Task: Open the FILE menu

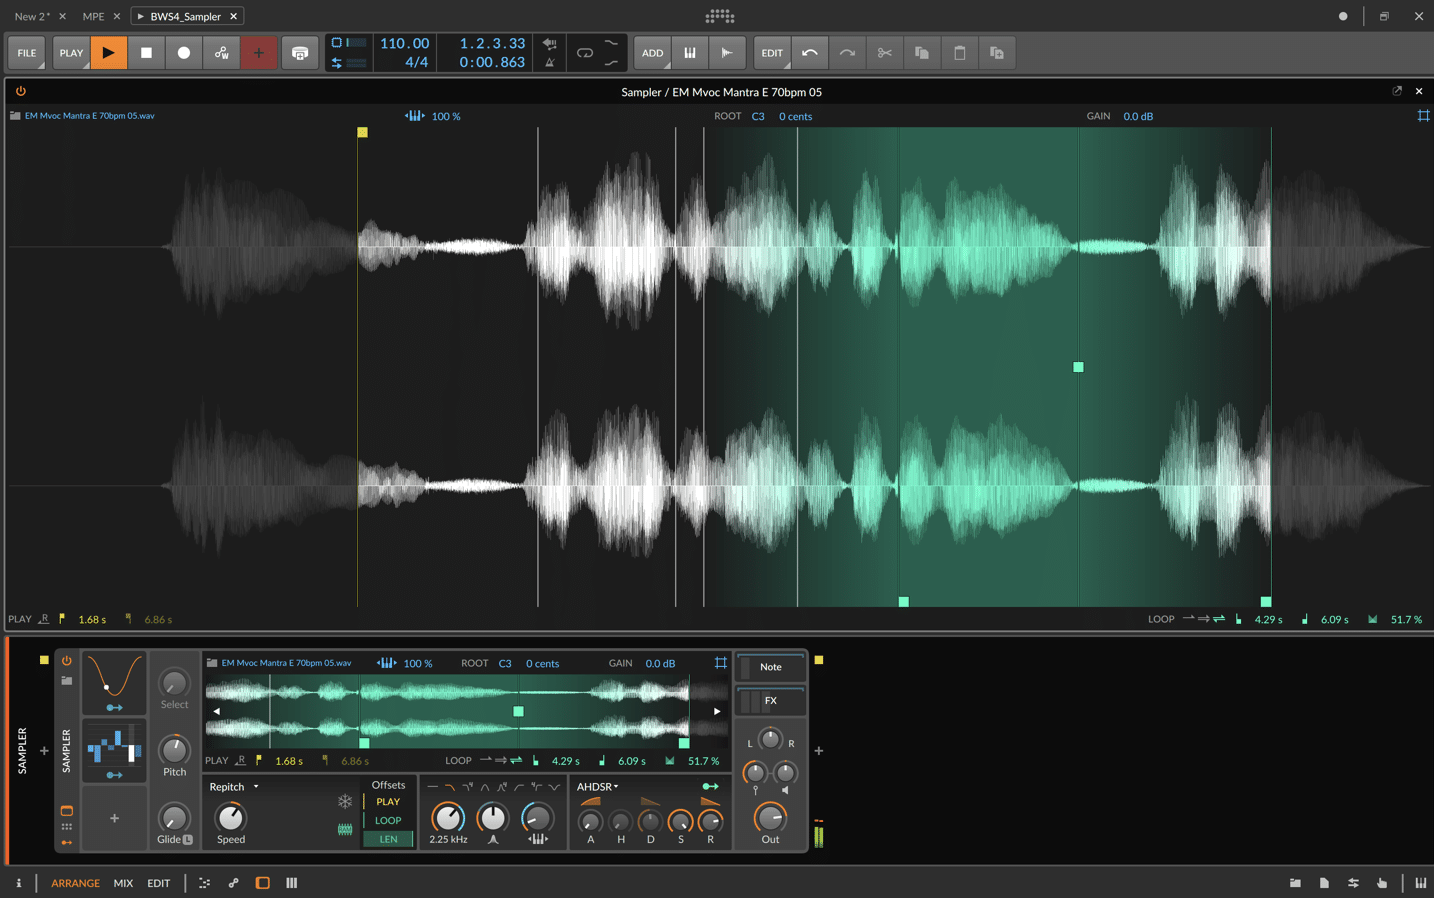Action: coord(27,53)
